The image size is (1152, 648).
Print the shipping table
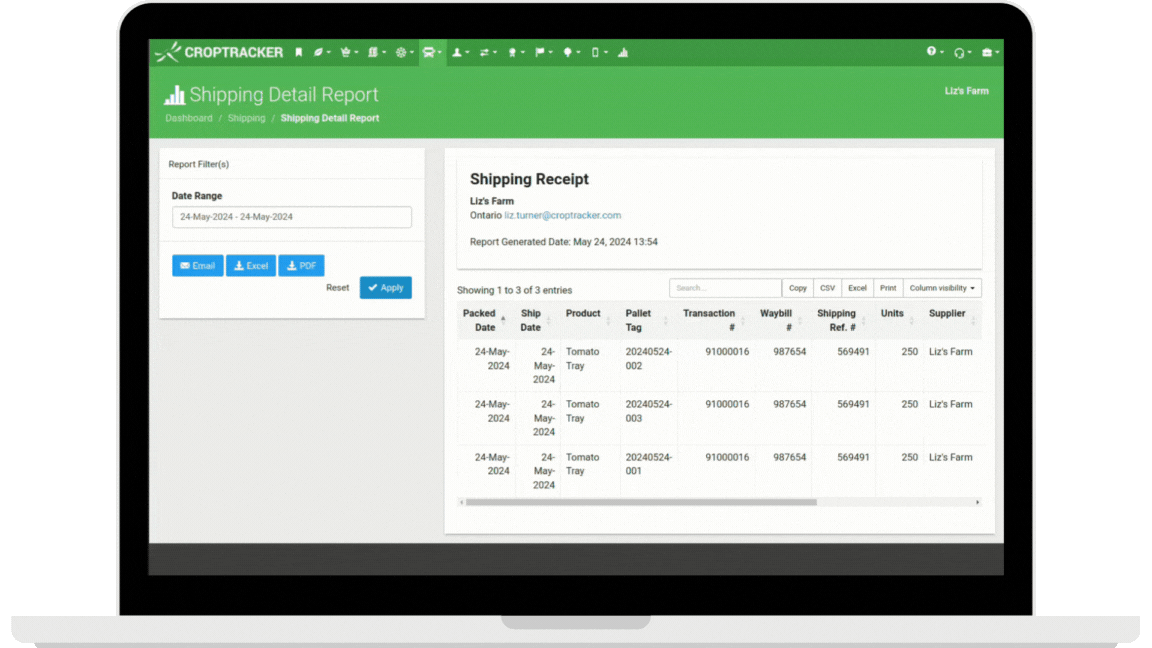click(888, 288)
